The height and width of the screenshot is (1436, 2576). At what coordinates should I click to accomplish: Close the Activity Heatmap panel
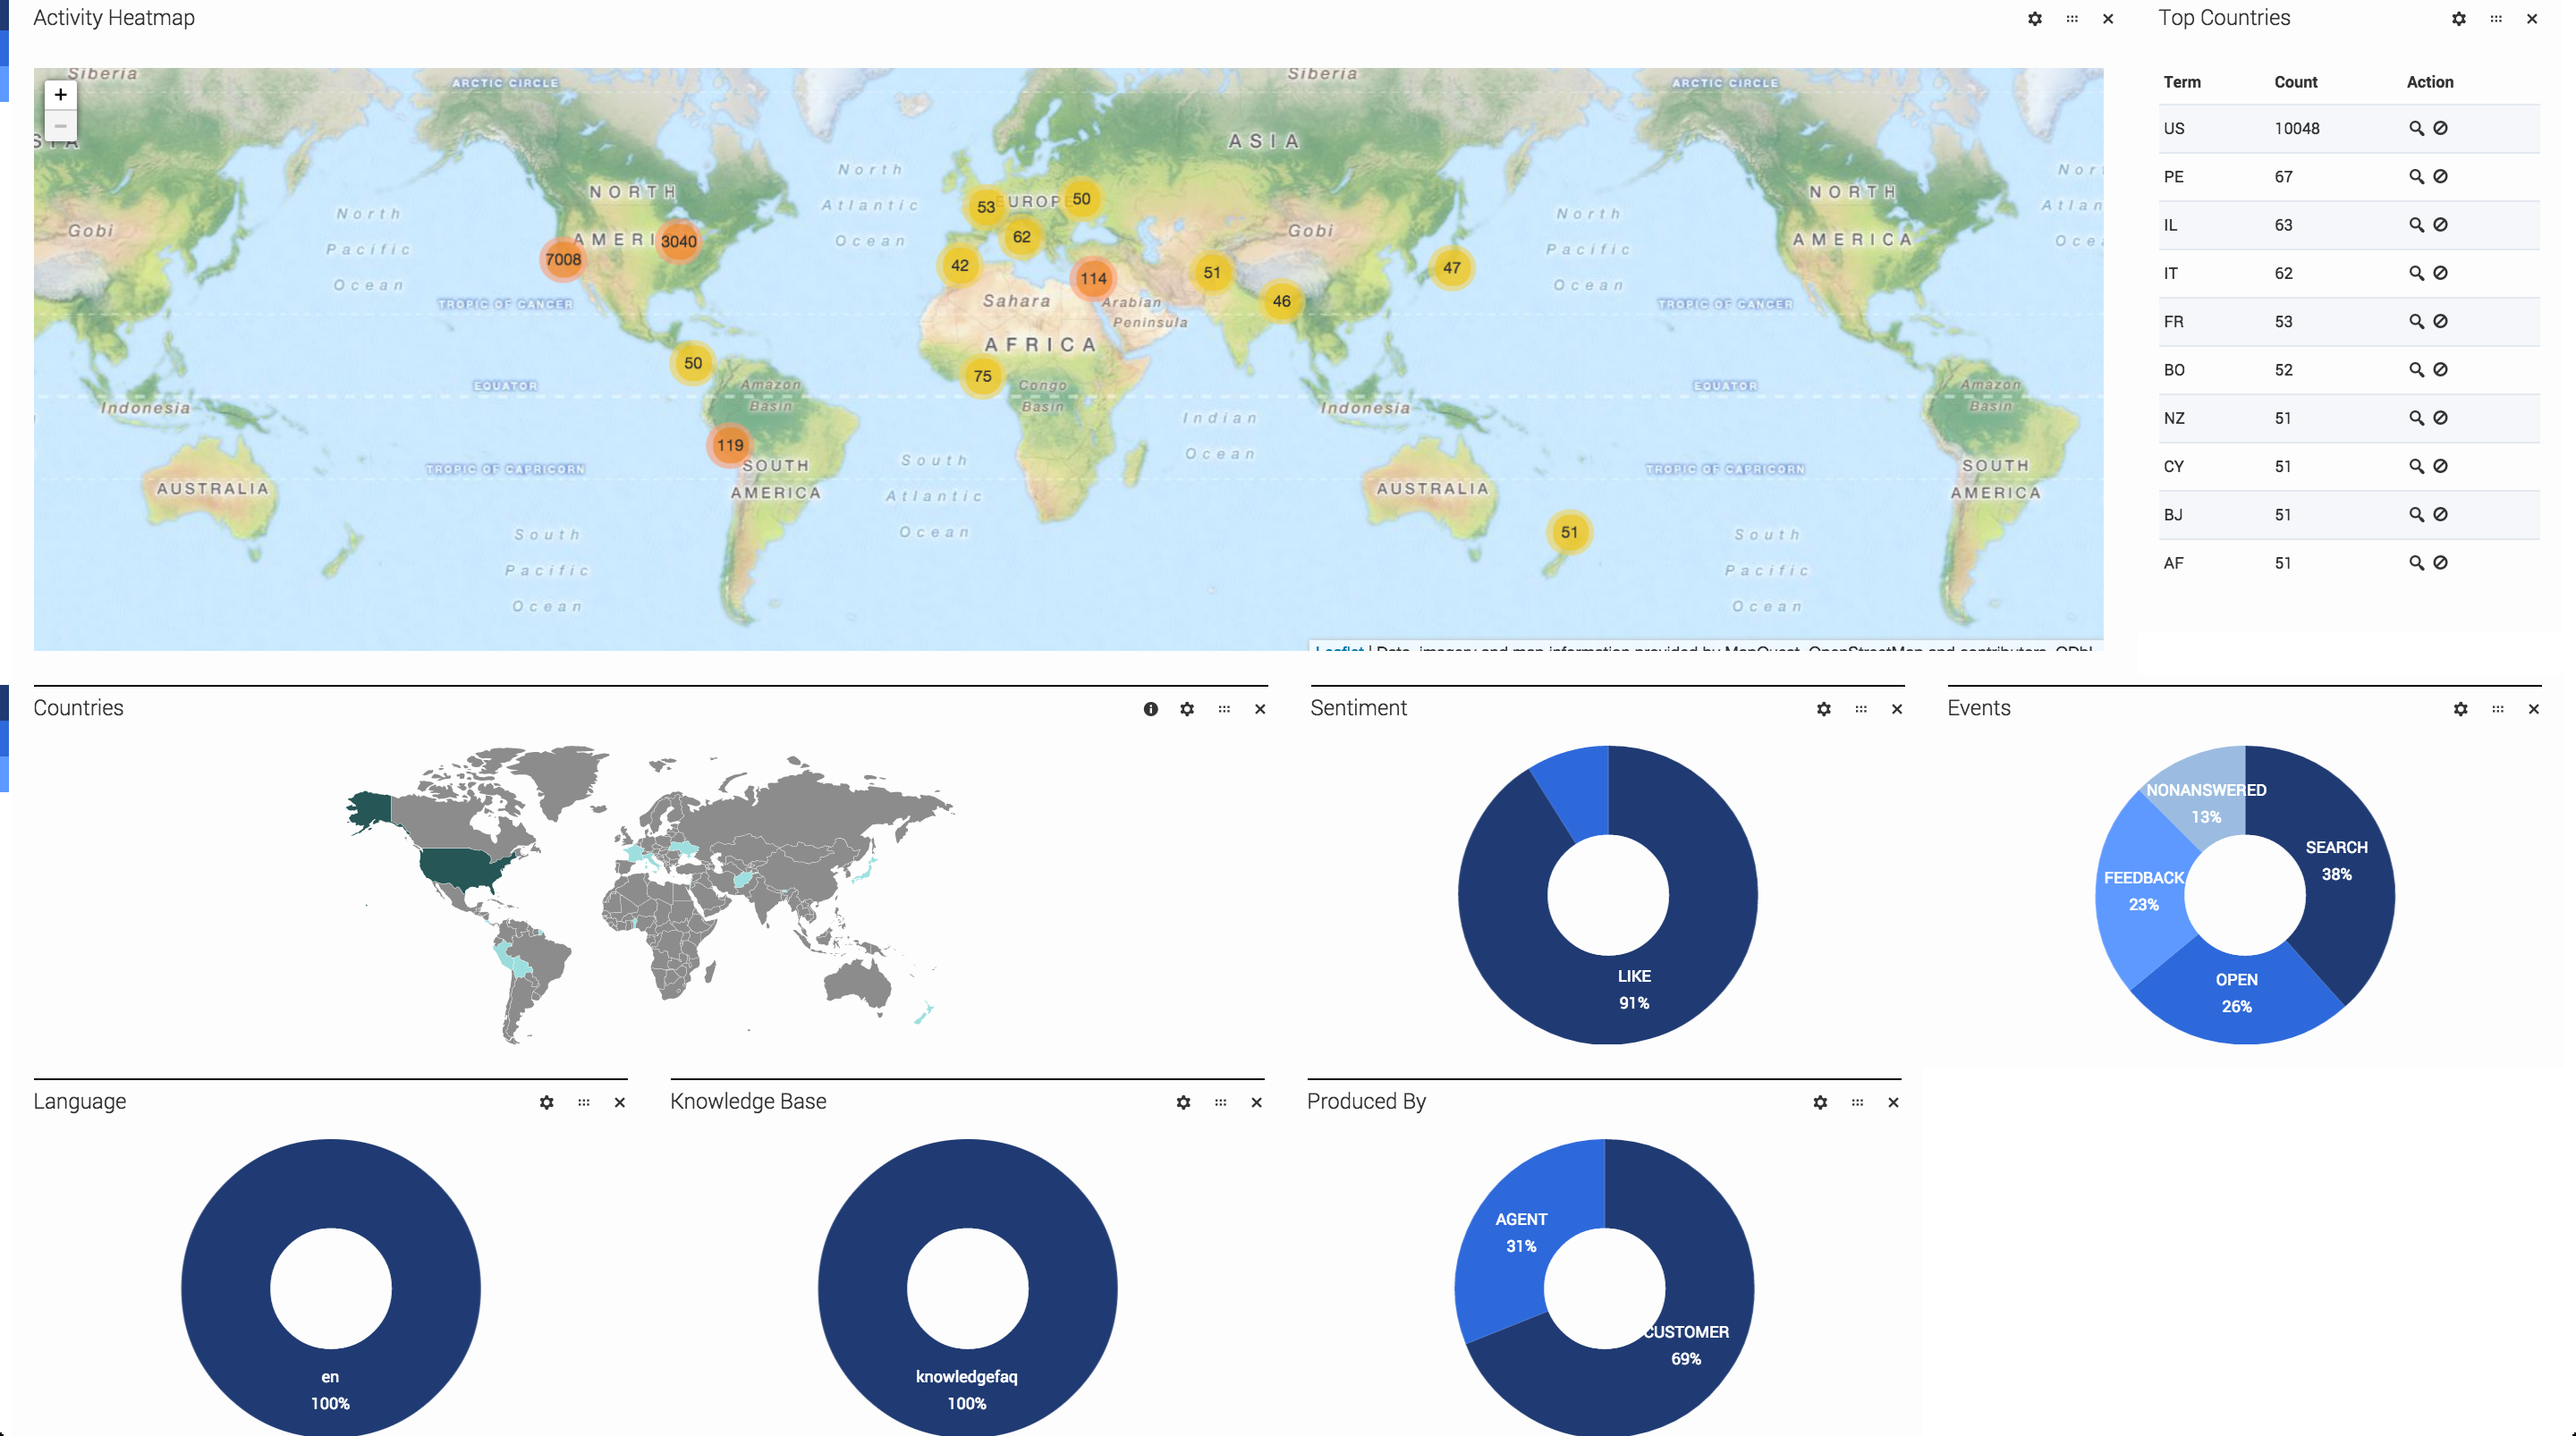[2108, 19]
